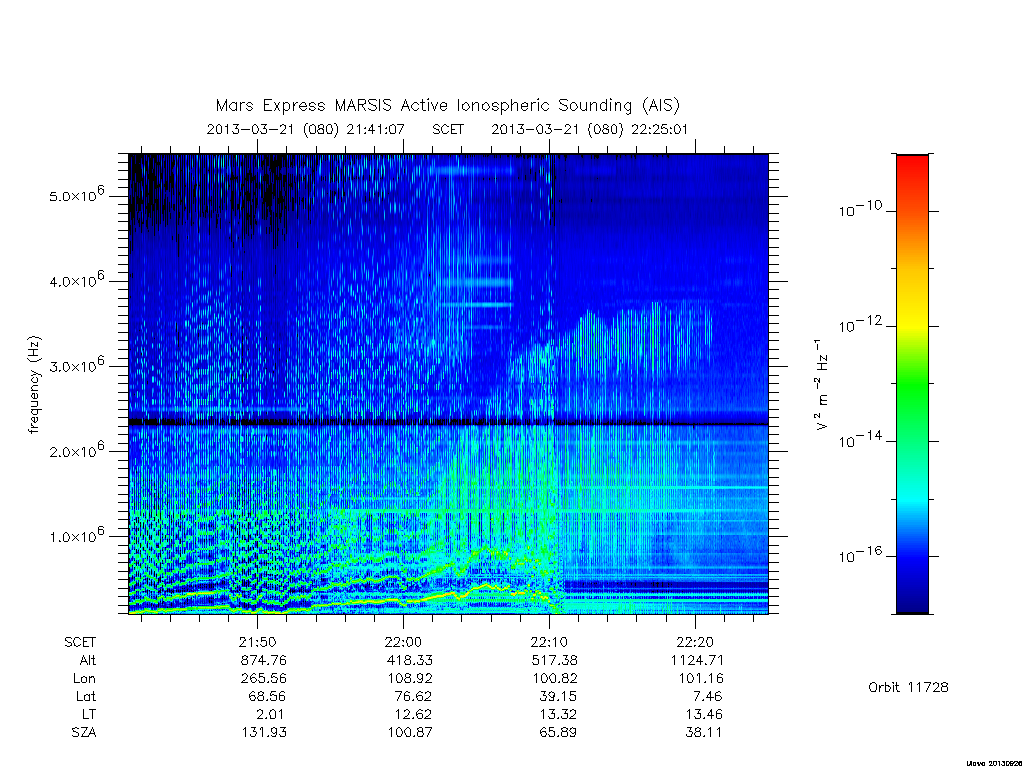The width and height of the screenshot is (1024, 768).
Task: Click the '4.0×10^6' frequency tick label
Action: click(x=76, y=279)
